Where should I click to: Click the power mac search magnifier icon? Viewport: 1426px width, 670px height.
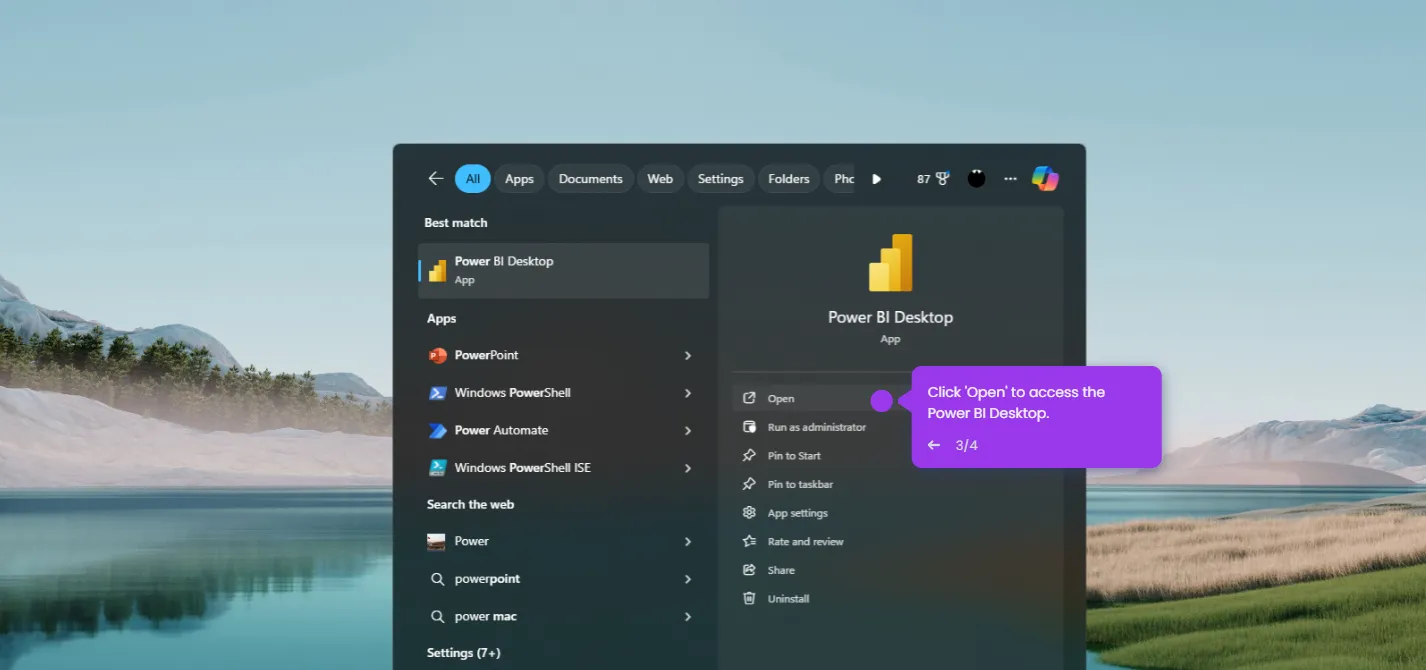[x=437, y=616]
